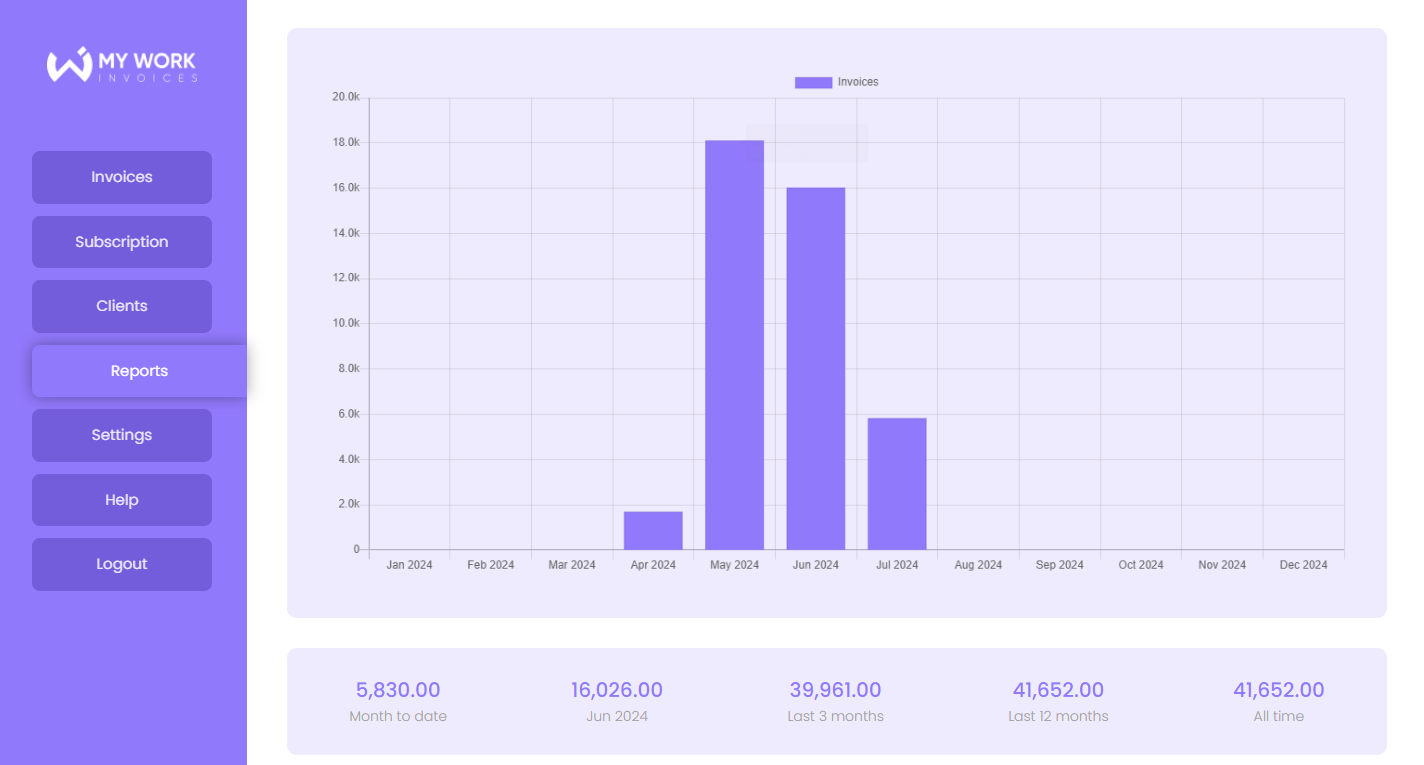1424x765 pixels.
Task: Select the Reports menu item
Action: 139,371
